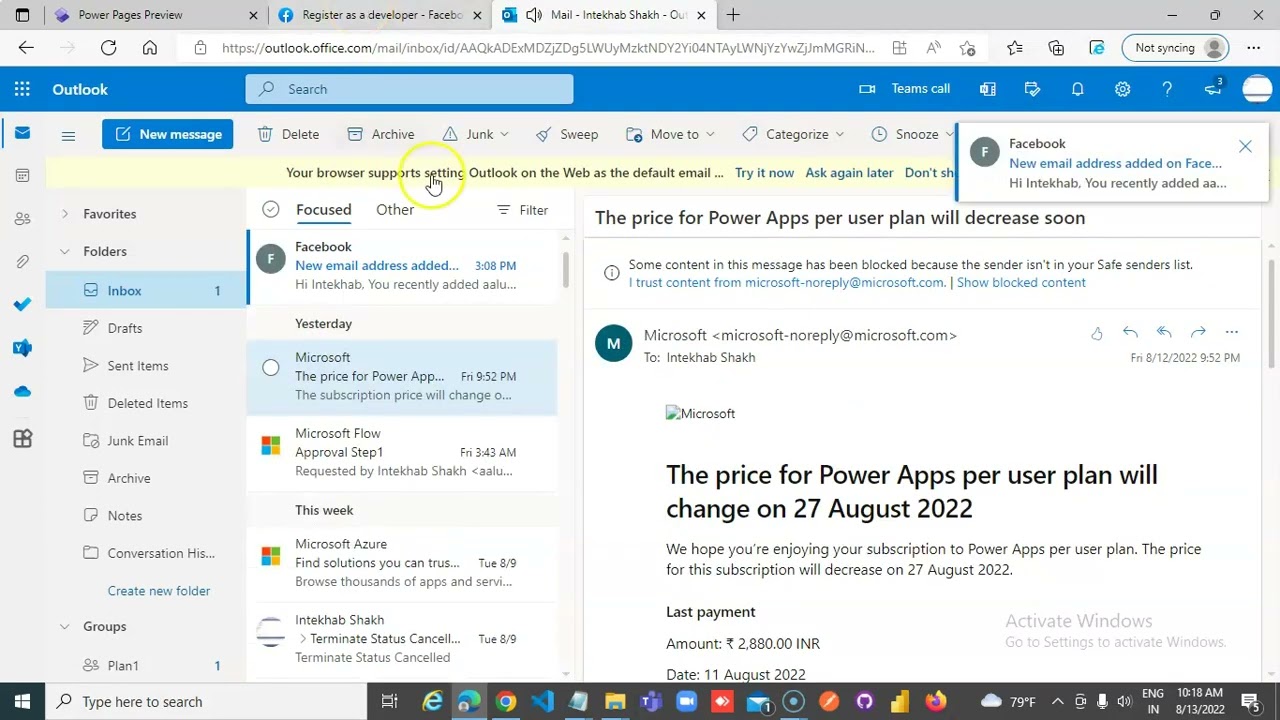
Task: Open the Calendar module in left rail
Action: click(22, 176)
